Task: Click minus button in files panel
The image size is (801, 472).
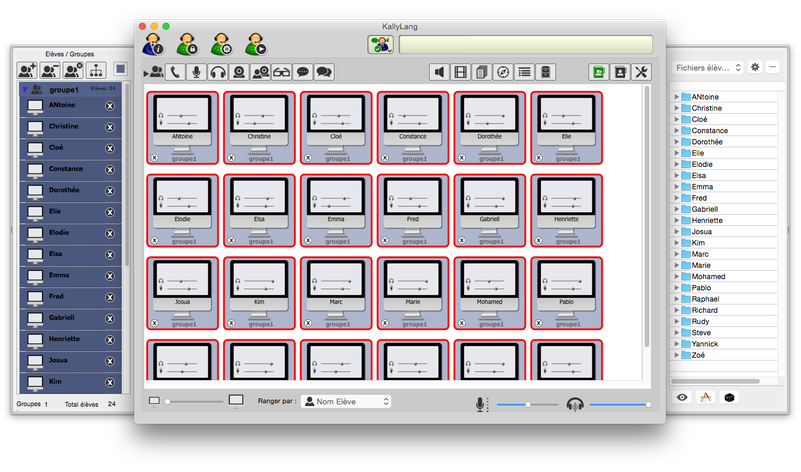Action: (773, 67)
